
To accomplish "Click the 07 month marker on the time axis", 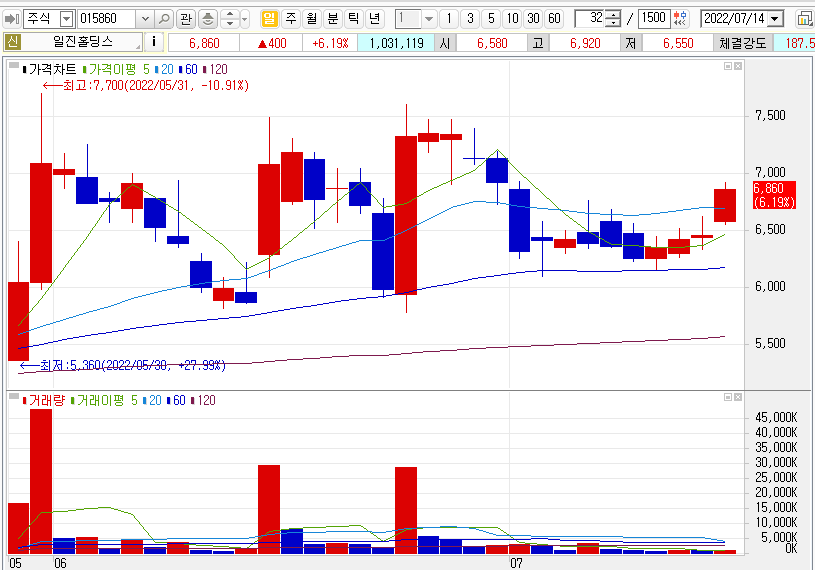I will point(516,563).
